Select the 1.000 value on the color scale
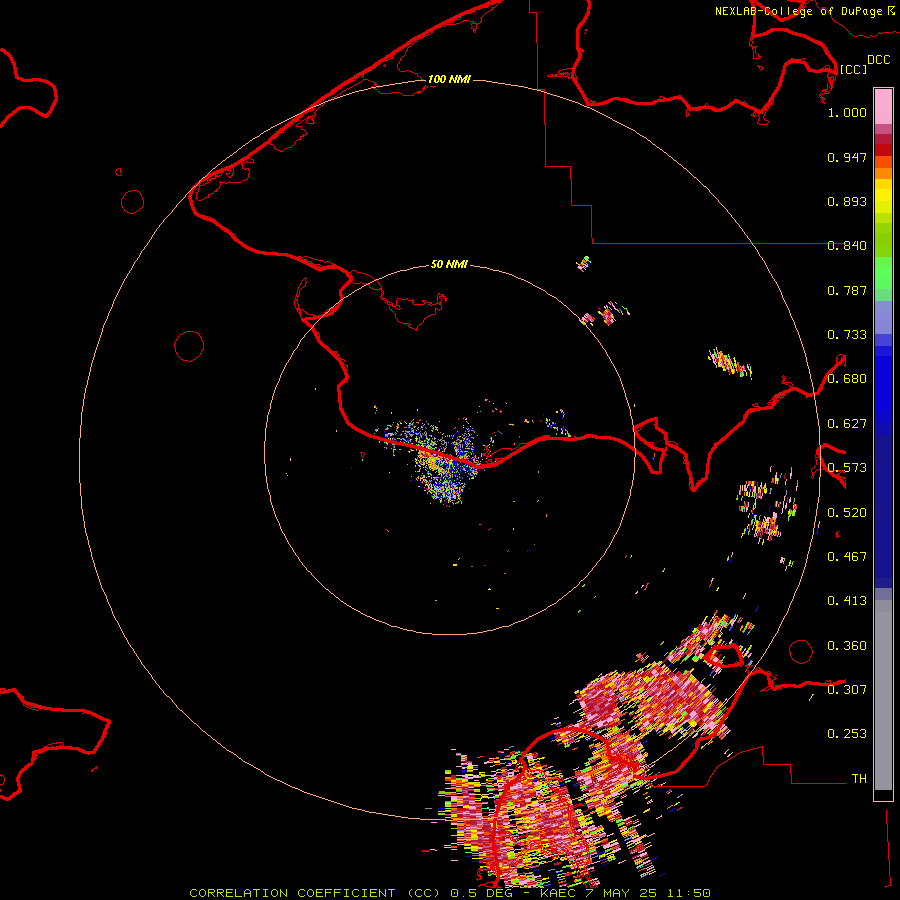 tap(847, 112)
